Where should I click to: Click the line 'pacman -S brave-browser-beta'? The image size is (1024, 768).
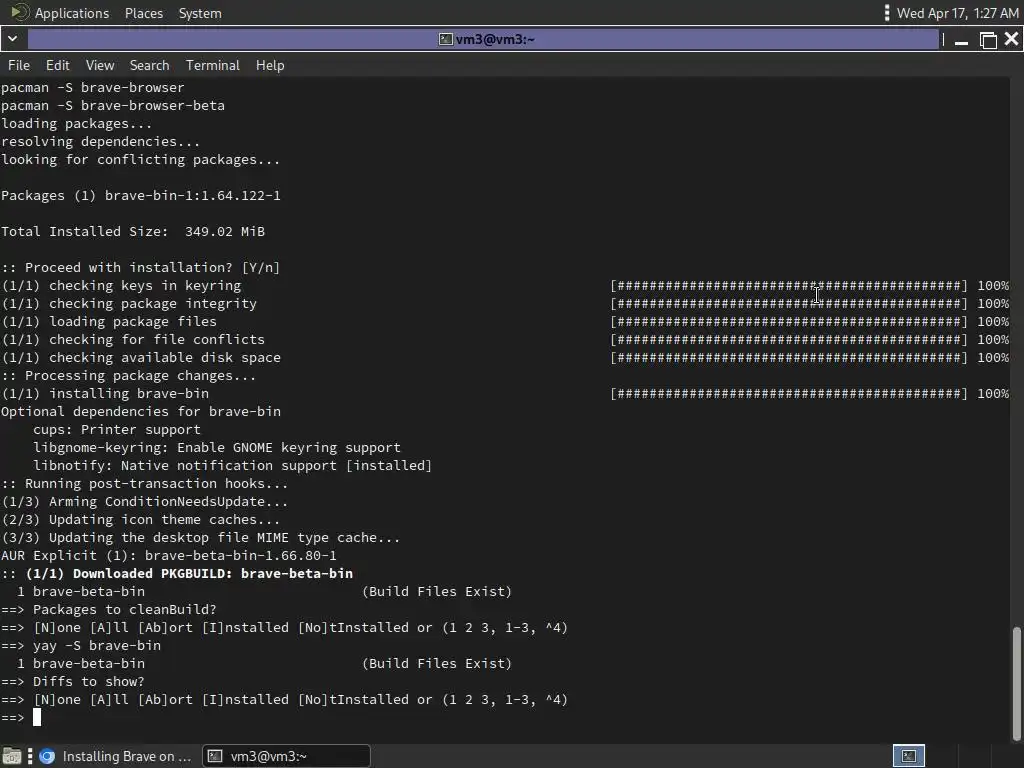113,105
